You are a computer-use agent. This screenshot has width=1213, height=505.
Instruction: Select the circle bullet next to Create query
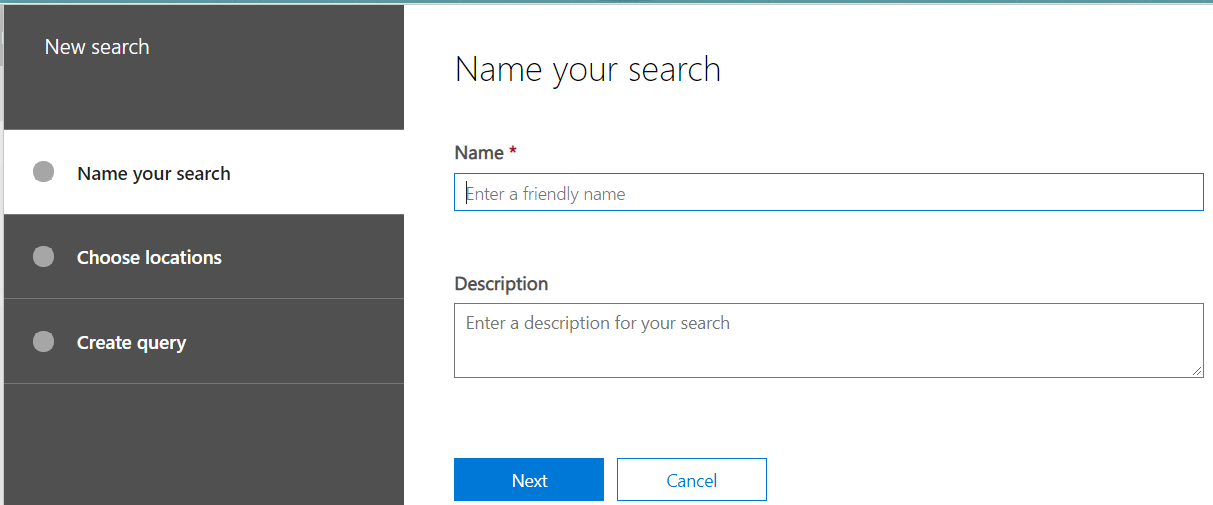click(43, 341)
